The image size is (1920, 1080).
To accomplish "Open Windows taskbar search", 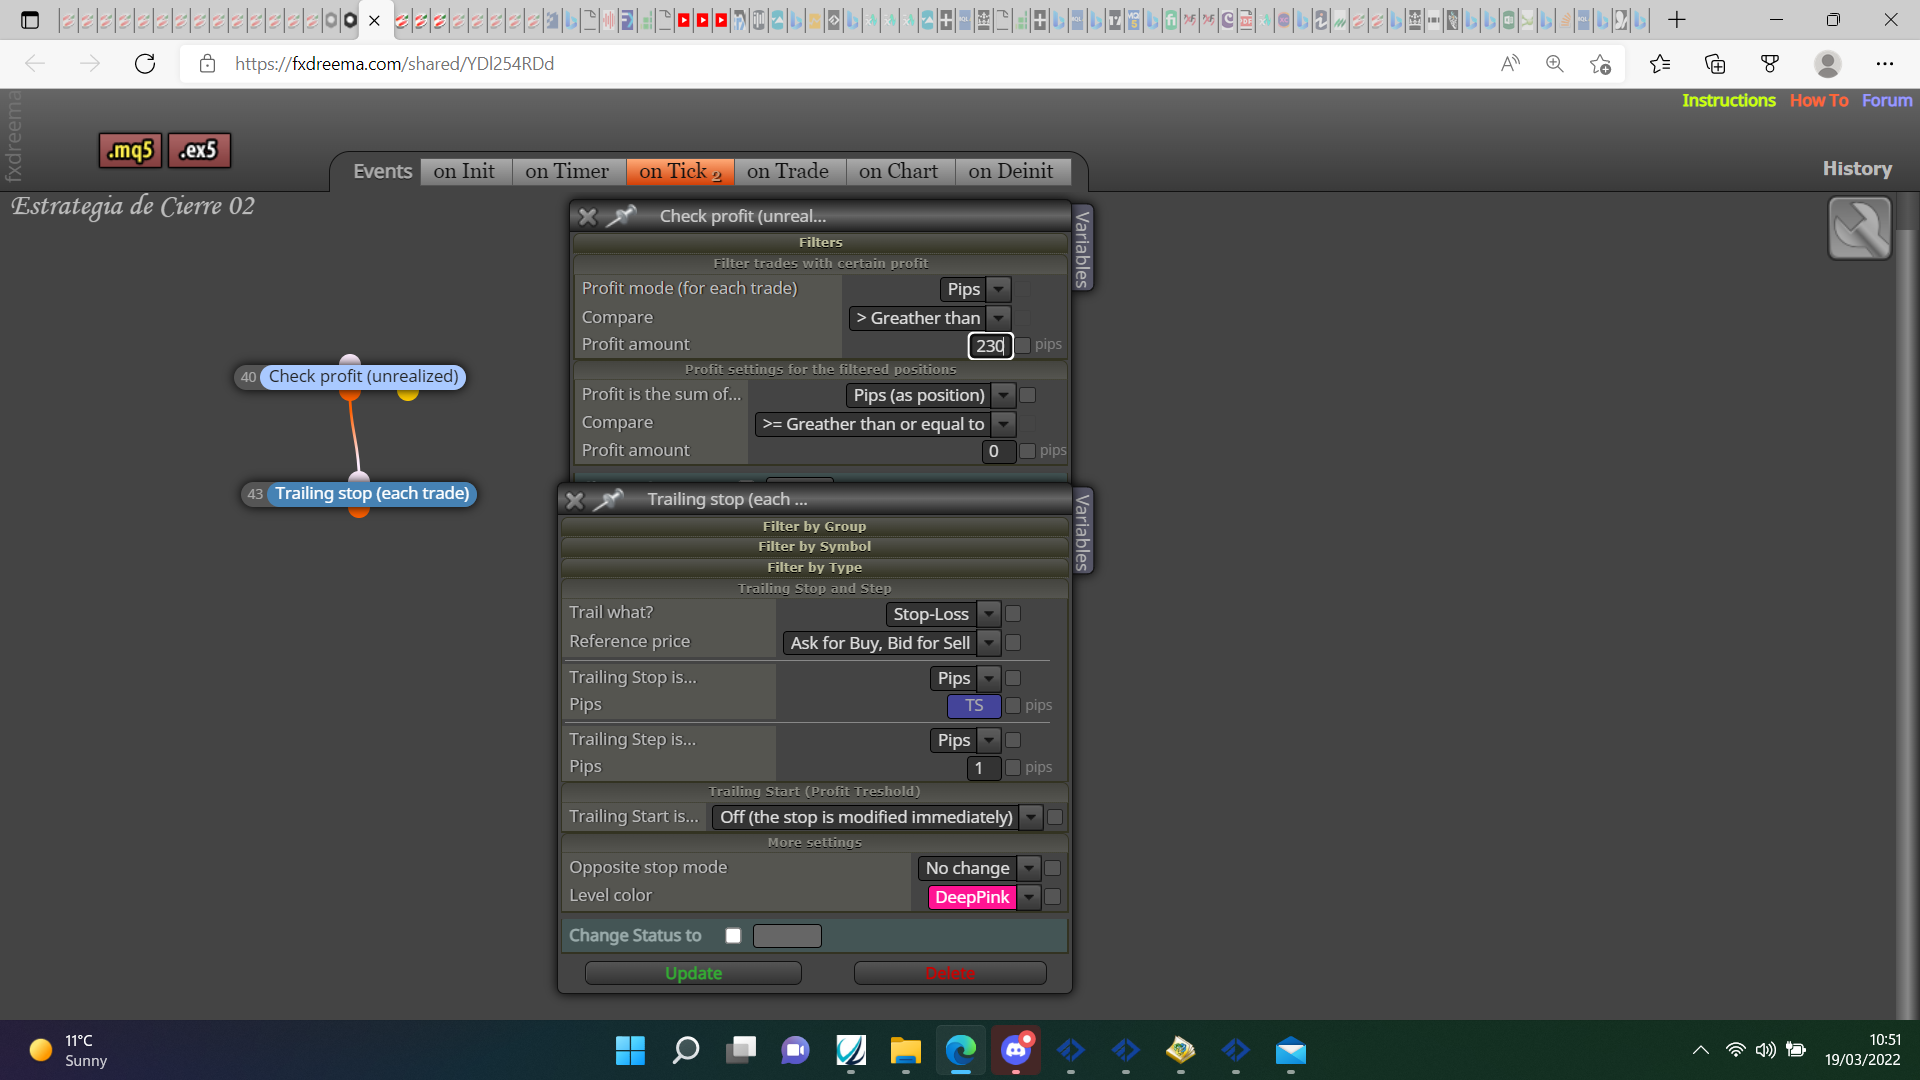I will coord(686,1051).
